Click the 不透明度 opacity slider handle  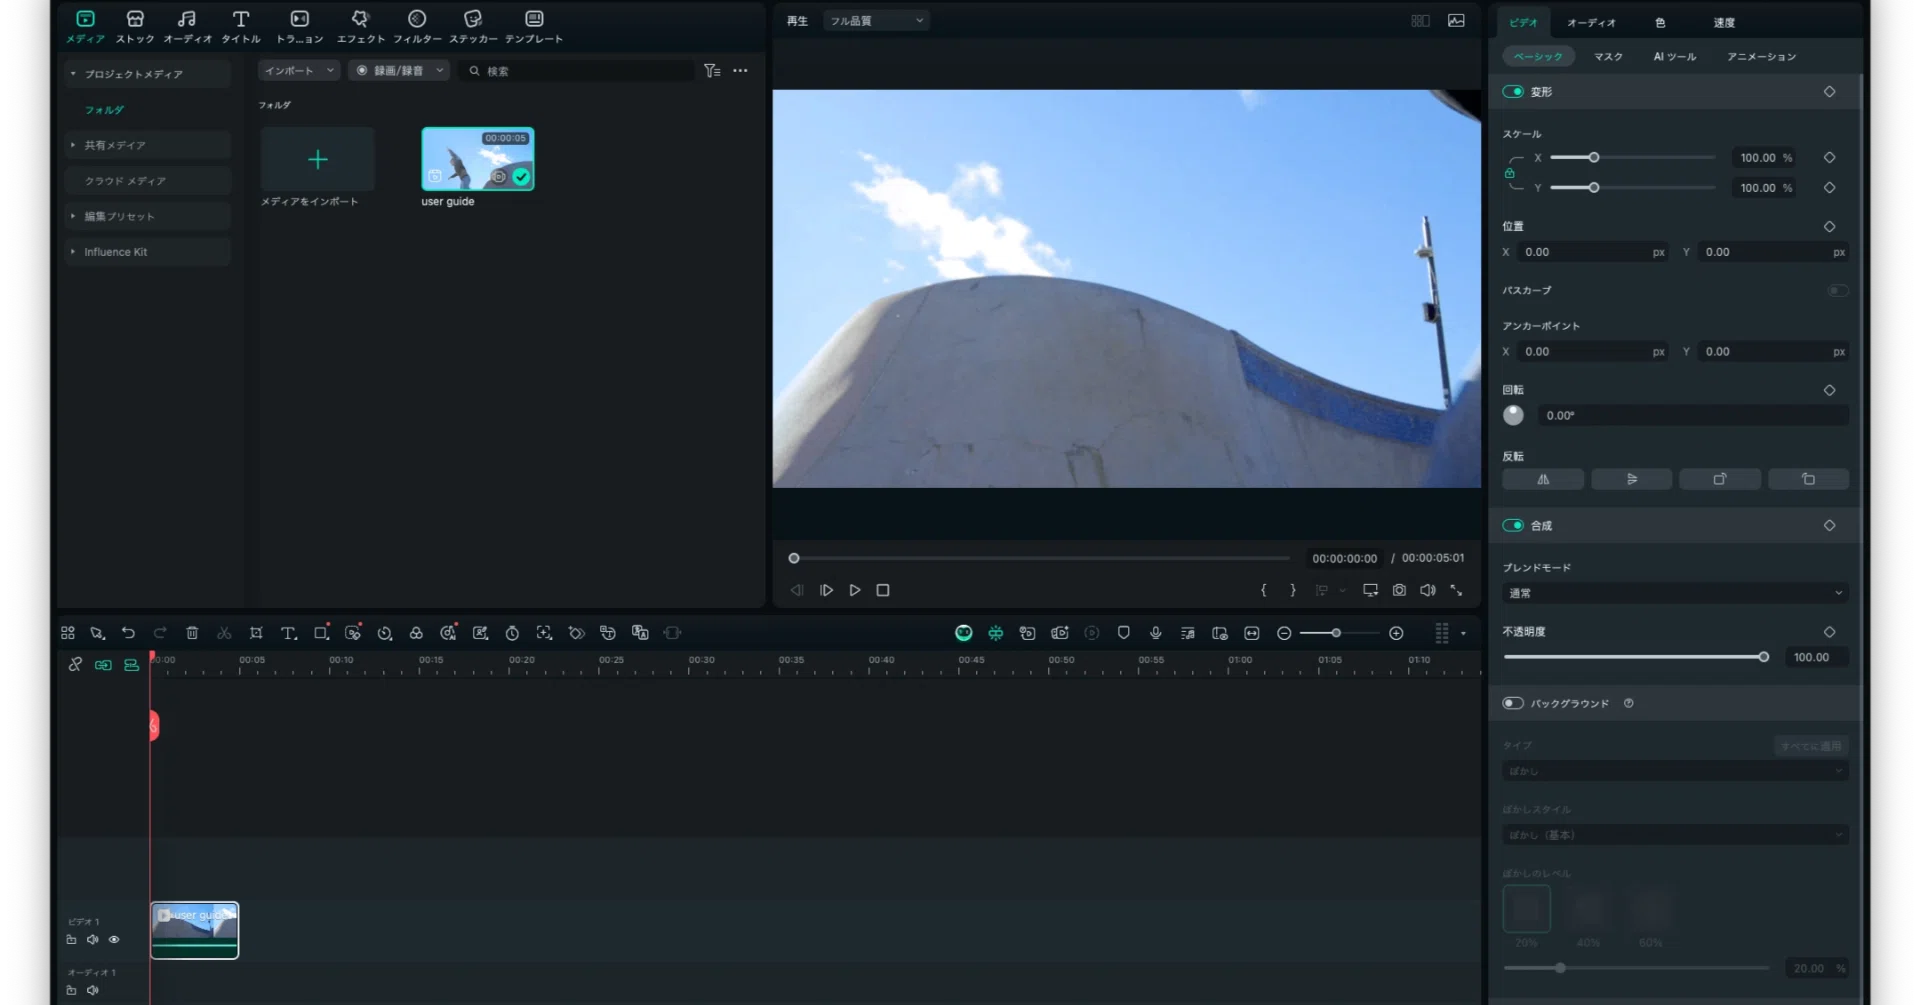tap(1763, 657)
